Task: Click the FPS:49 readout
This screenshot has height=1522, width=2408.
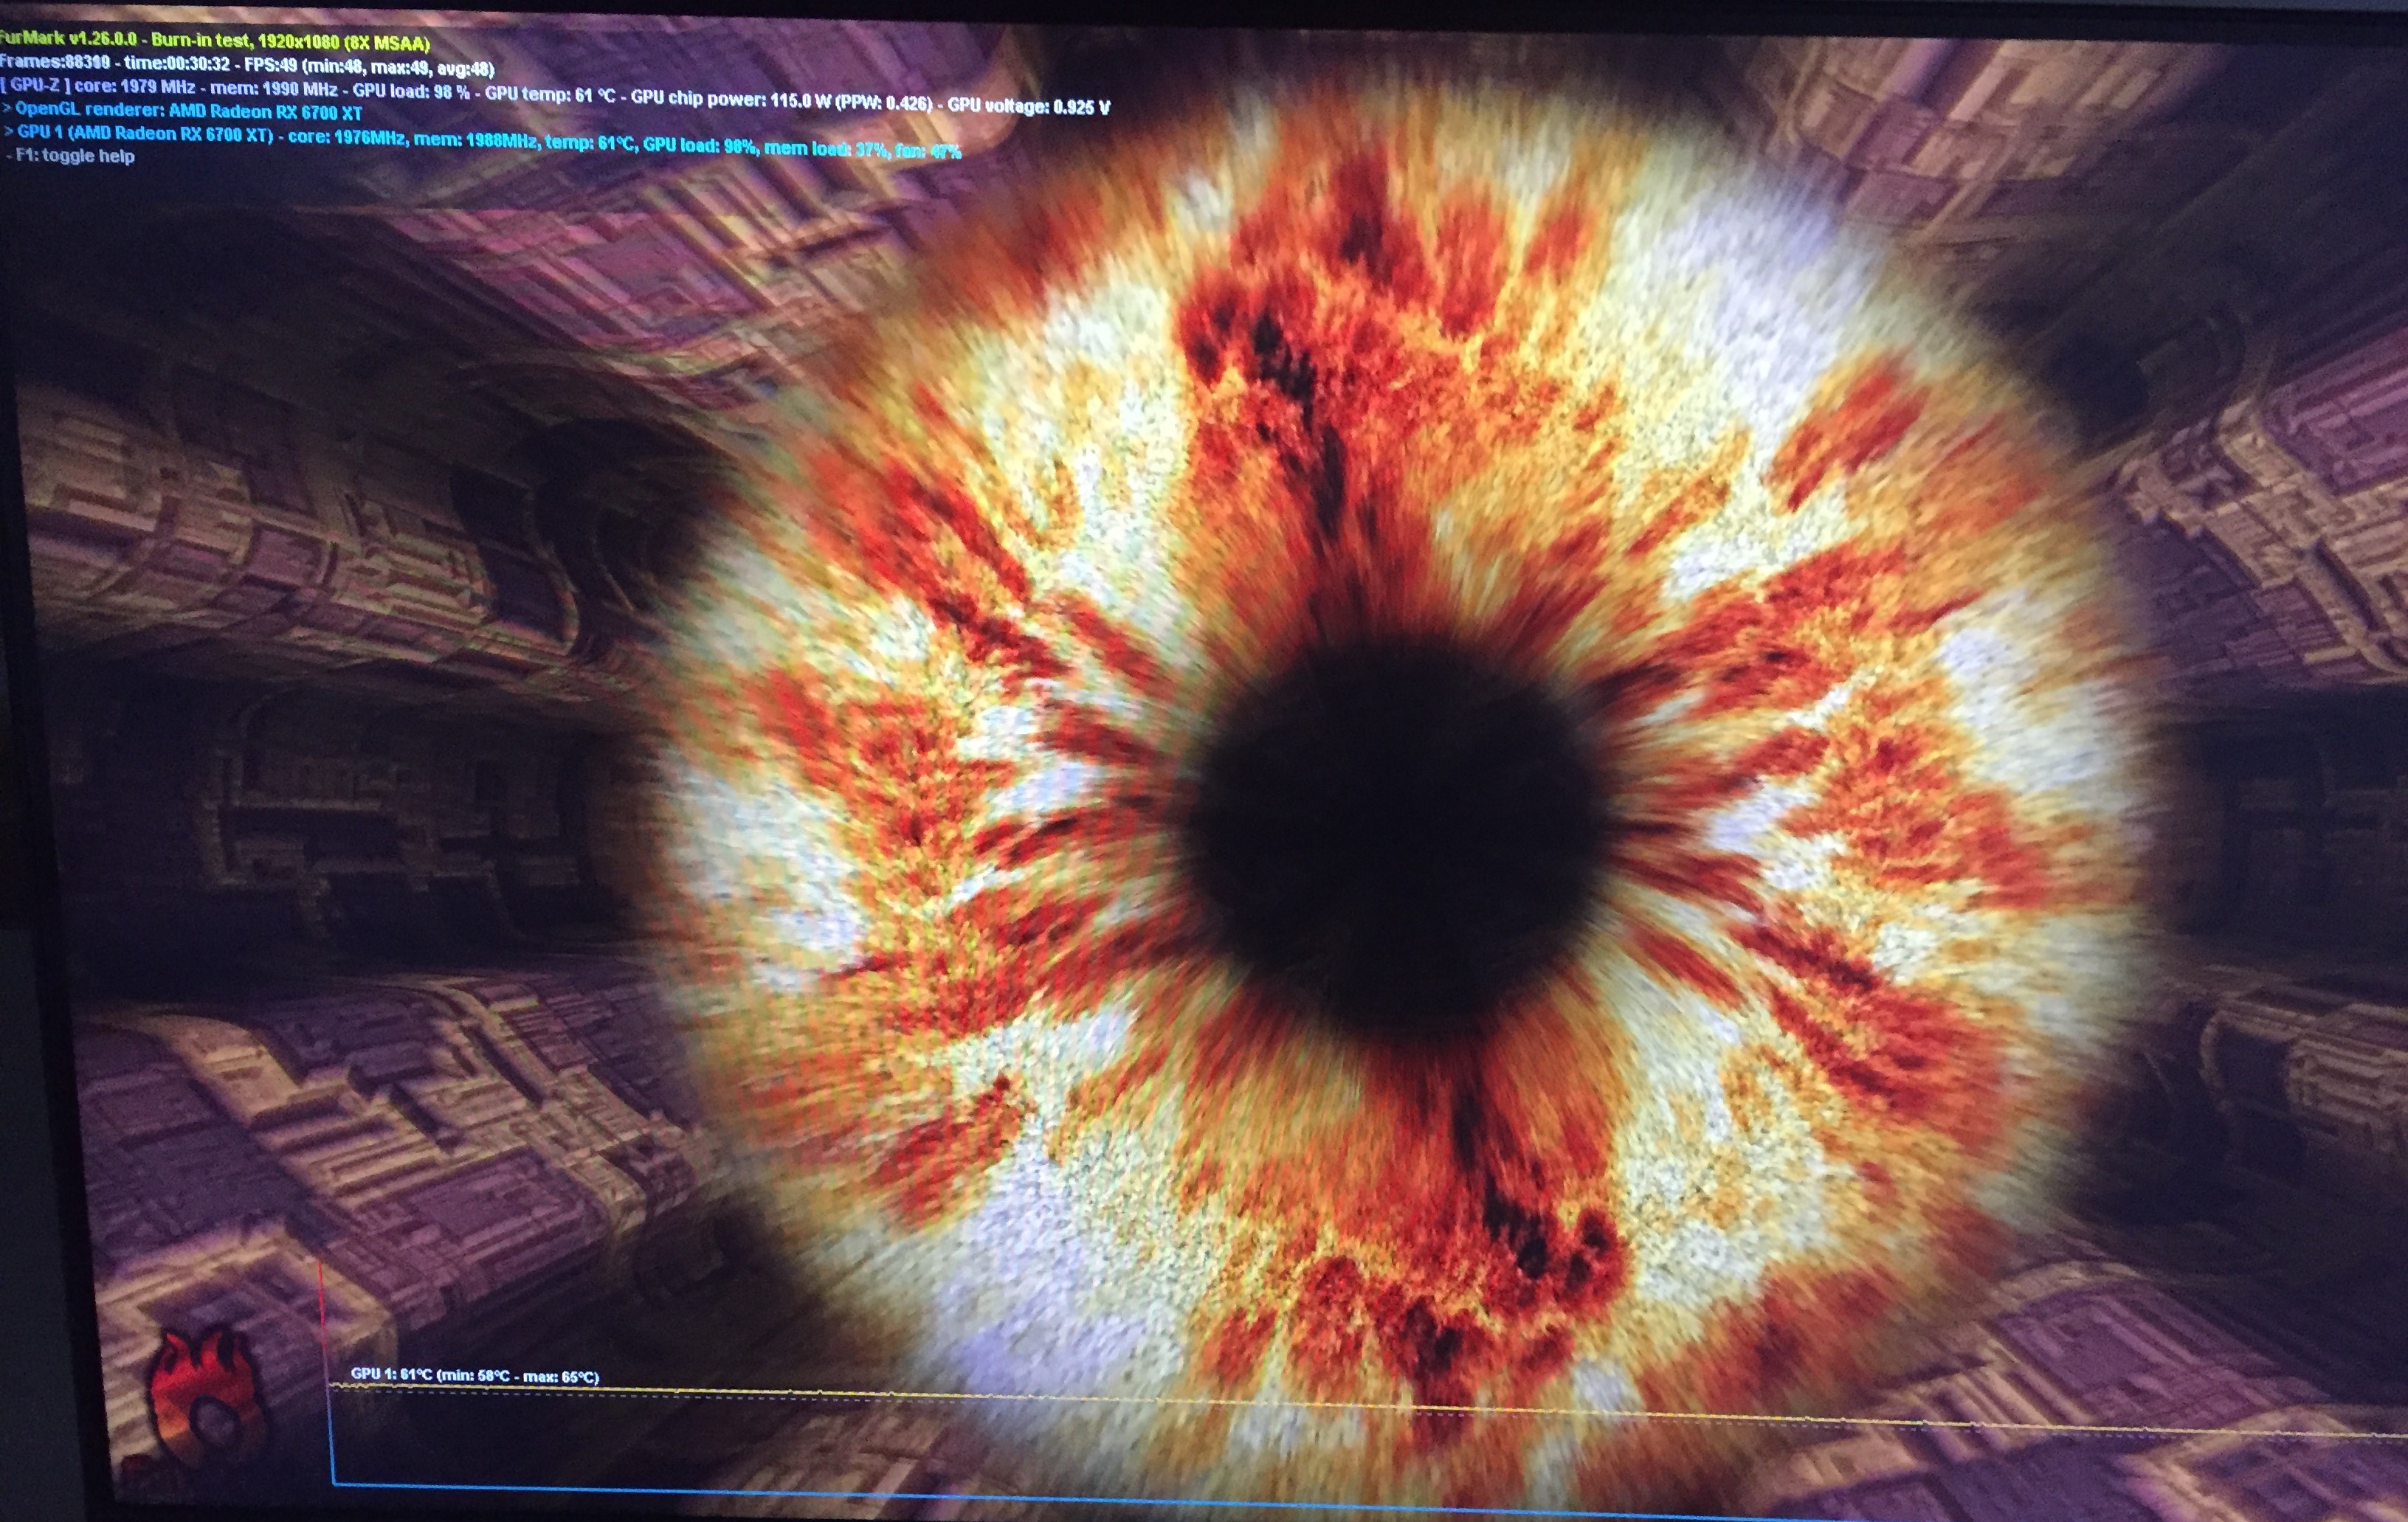Action: (270, 66)
